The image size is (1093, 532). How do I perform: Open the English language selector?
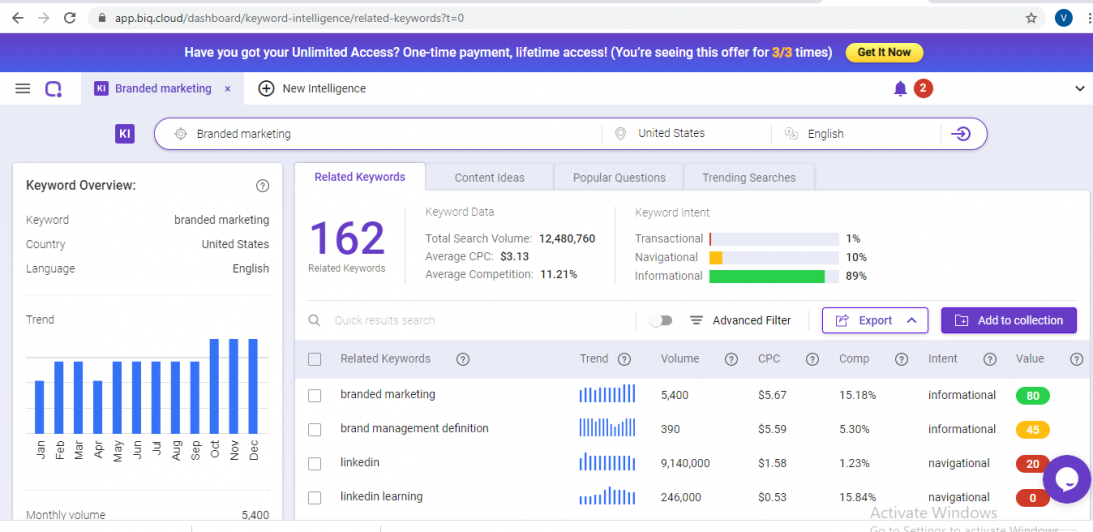pos(856,133)
